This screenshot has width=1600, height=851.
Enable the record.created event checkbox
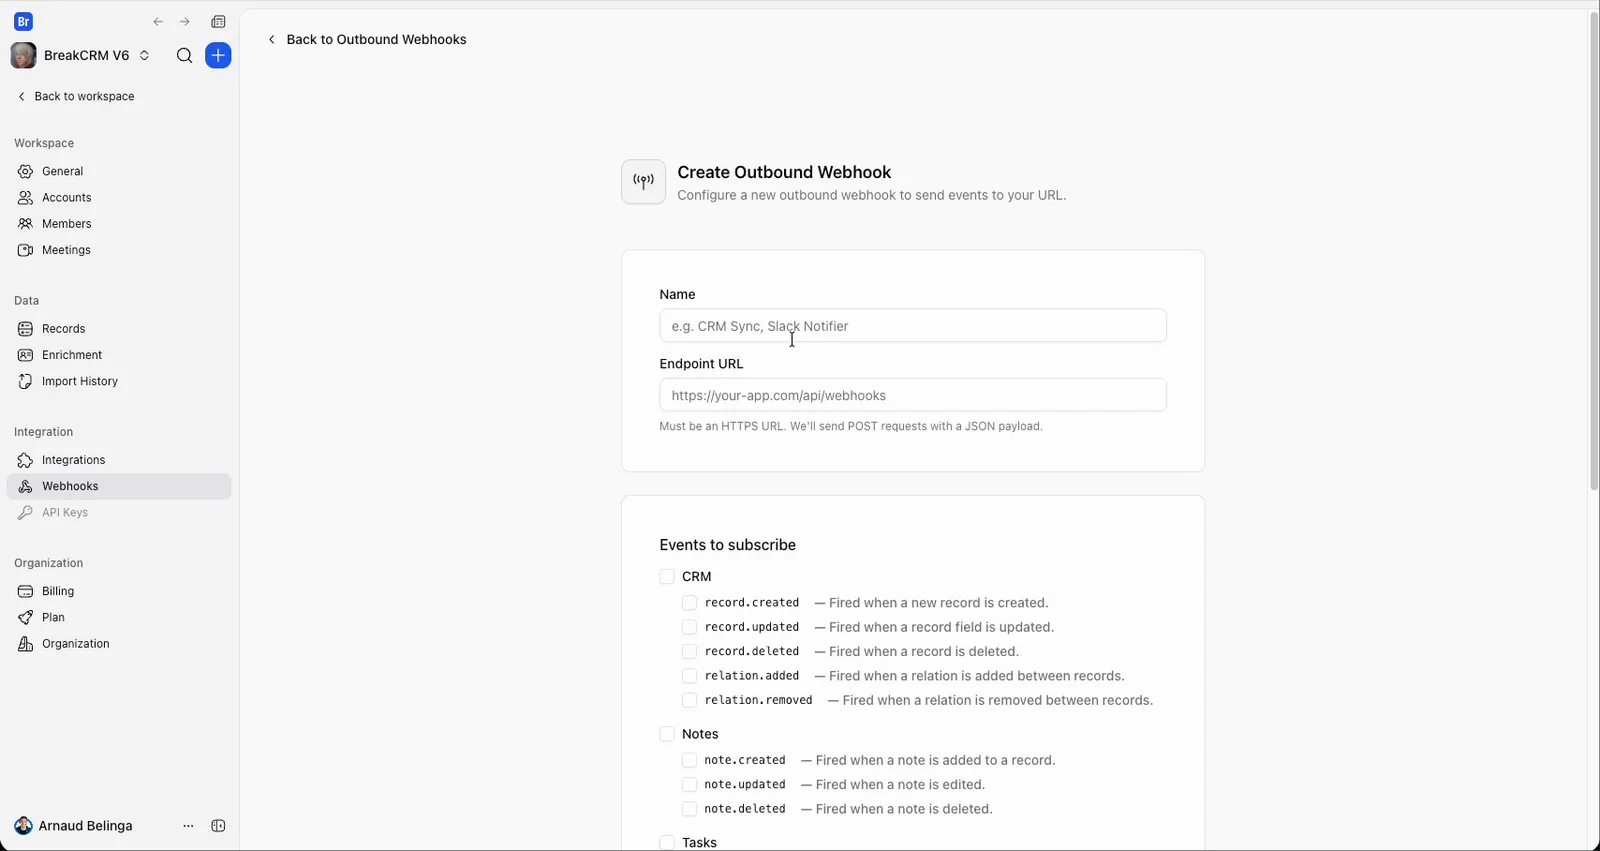click(689, 603)
